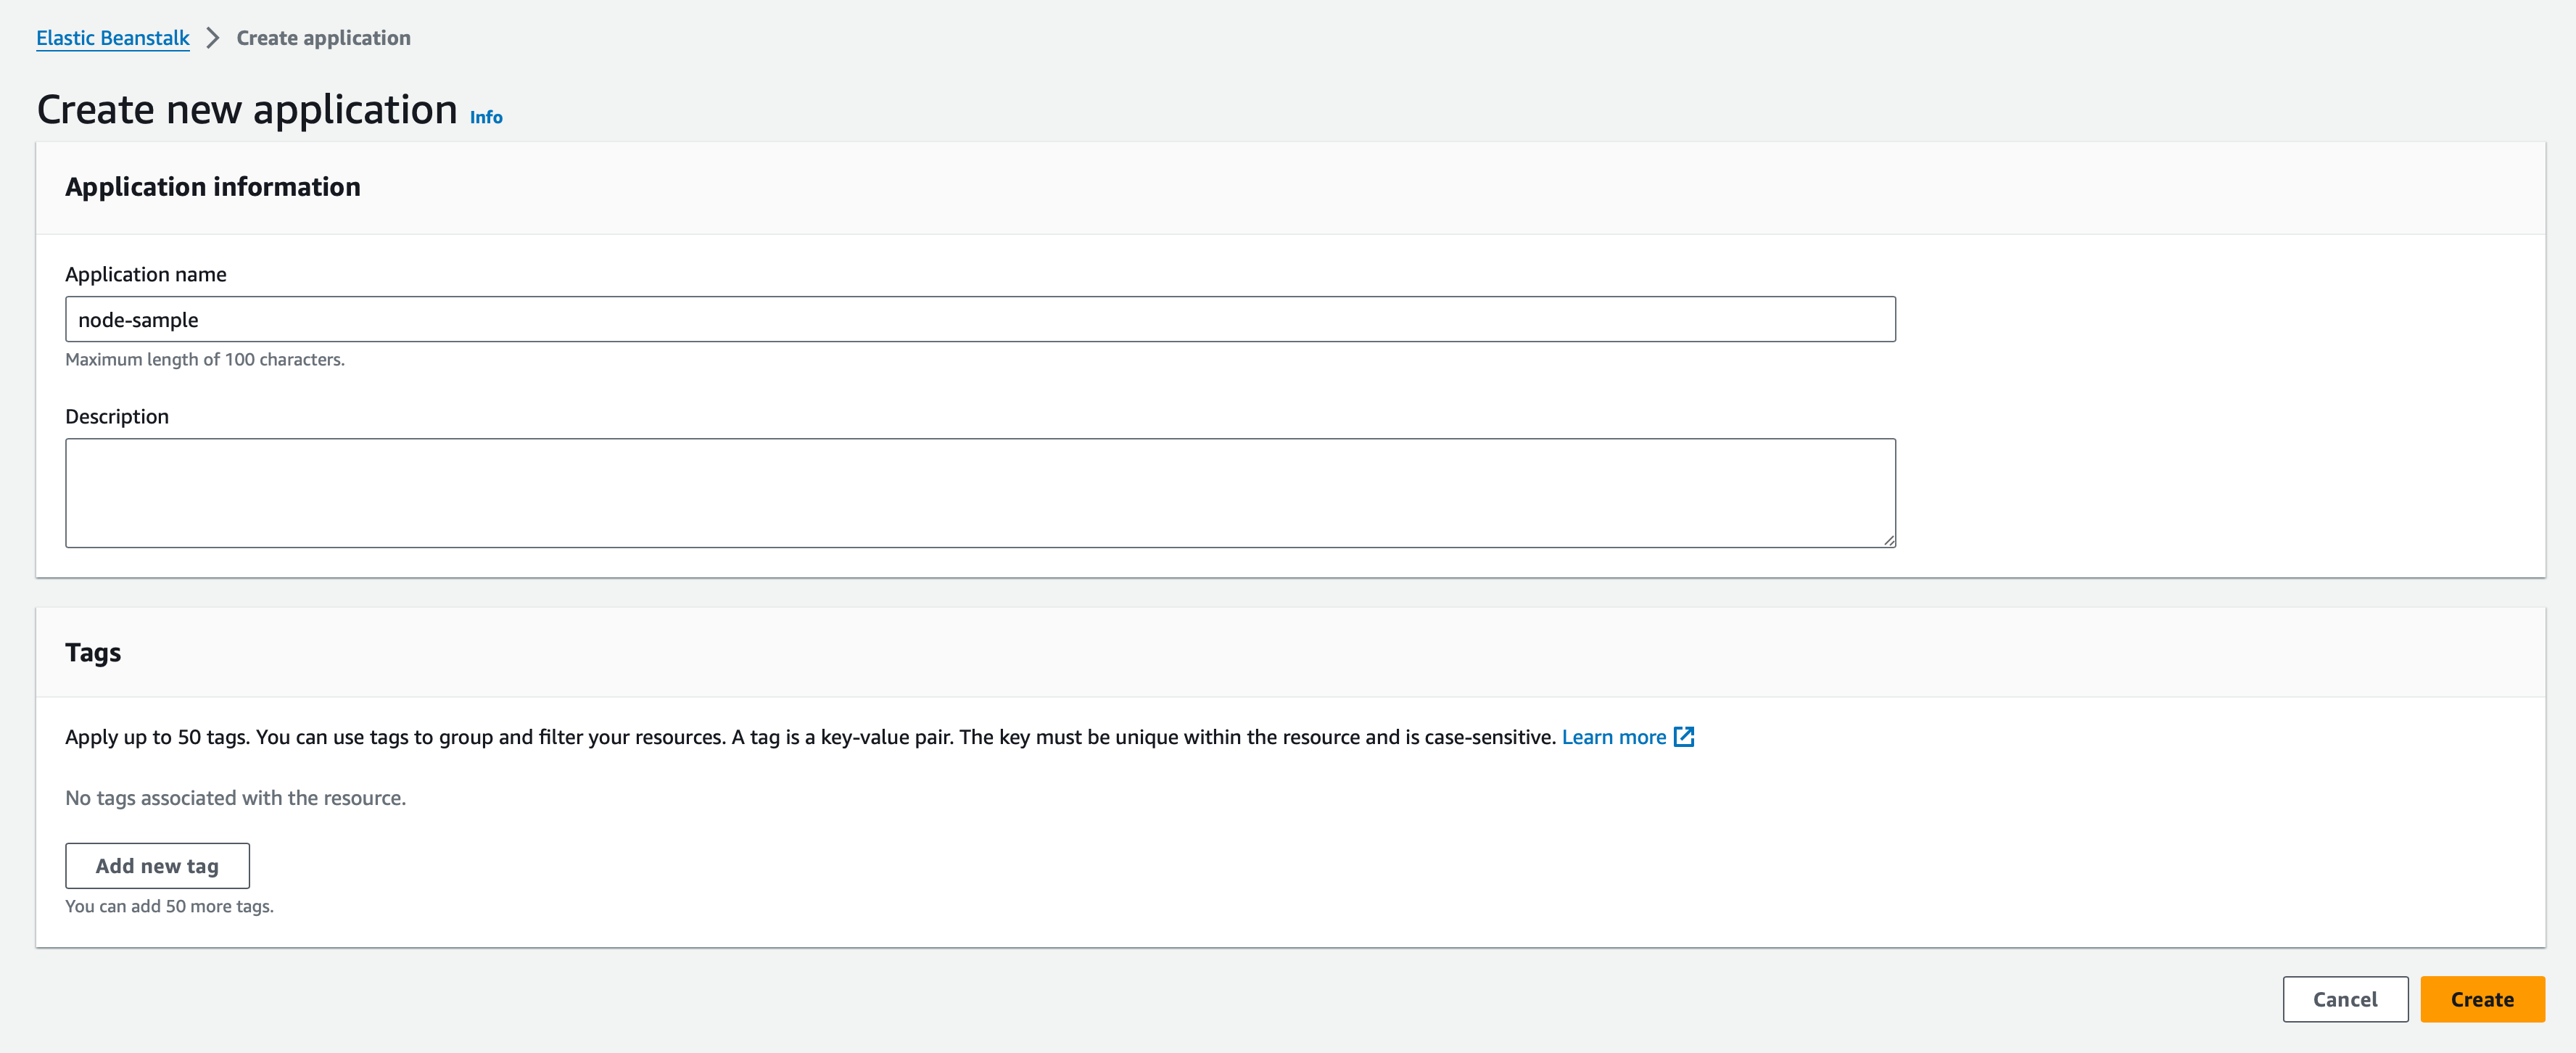Image resolution: width=2576 pixels, height=1053 pixels.
Task: Add a new tag
Action: [x=157, y=866]
